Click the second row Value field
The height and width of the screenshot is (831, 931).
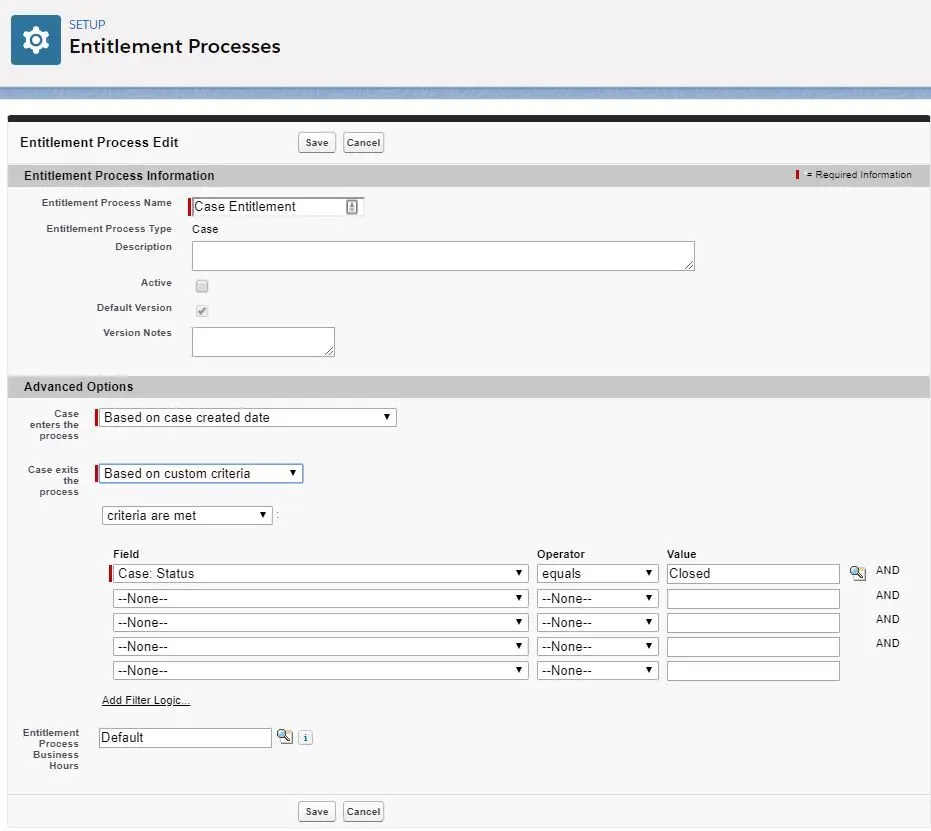[753, 598]
